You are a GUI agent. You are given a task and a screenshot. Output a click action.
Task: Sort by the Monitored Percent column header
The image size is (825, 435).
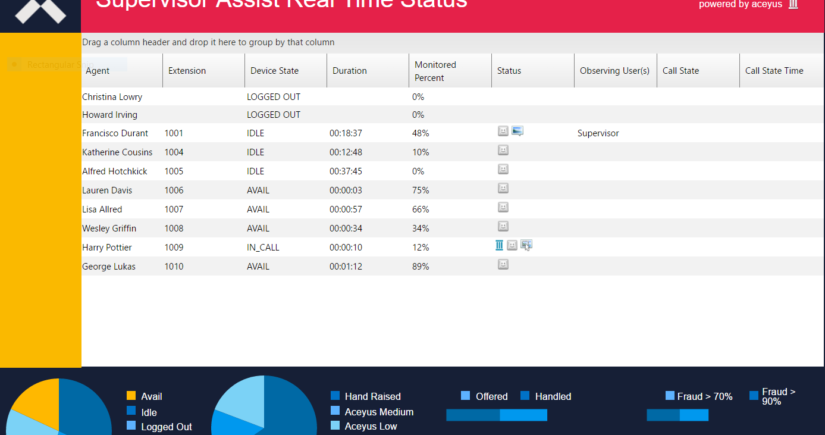point(450,70)
